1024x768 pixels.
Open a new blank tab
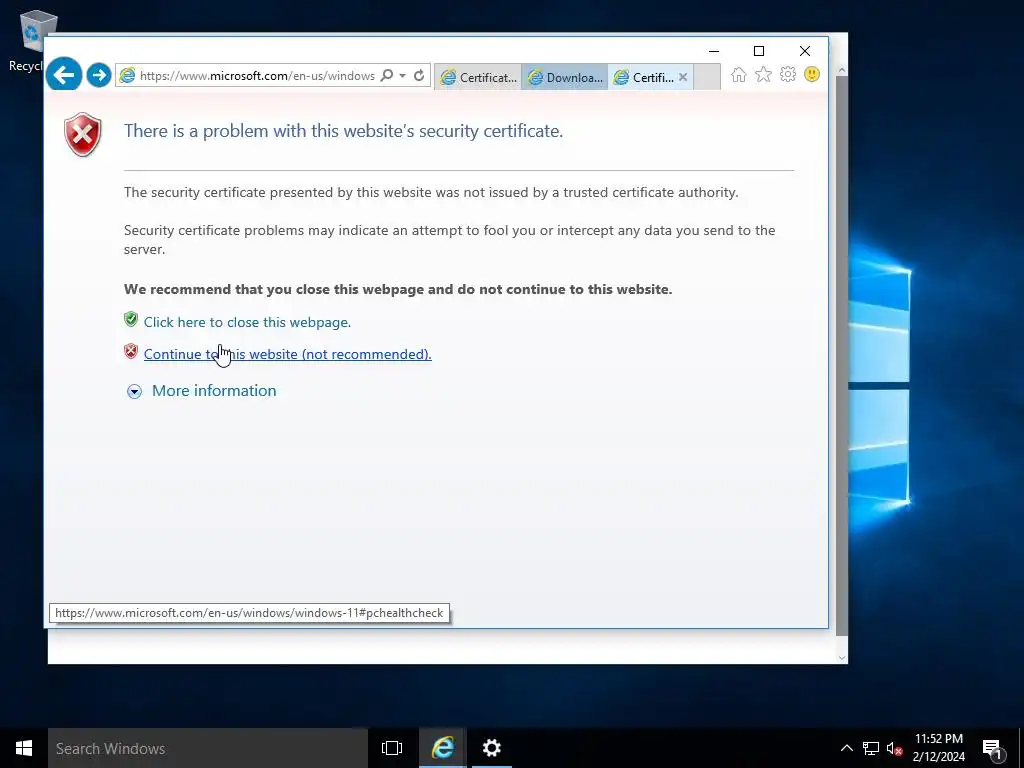coord(707,77)
